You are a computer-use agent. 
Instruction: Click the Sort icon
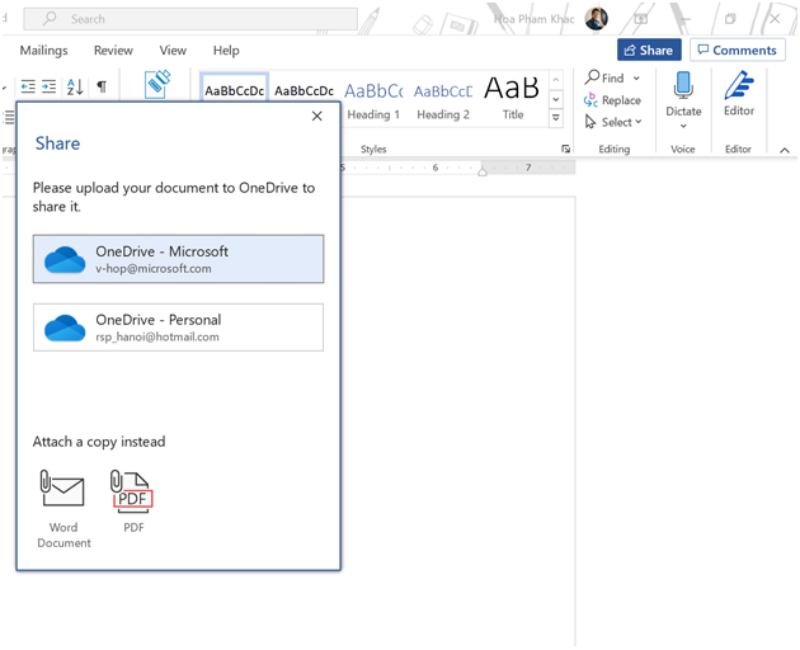pos(75,87)
